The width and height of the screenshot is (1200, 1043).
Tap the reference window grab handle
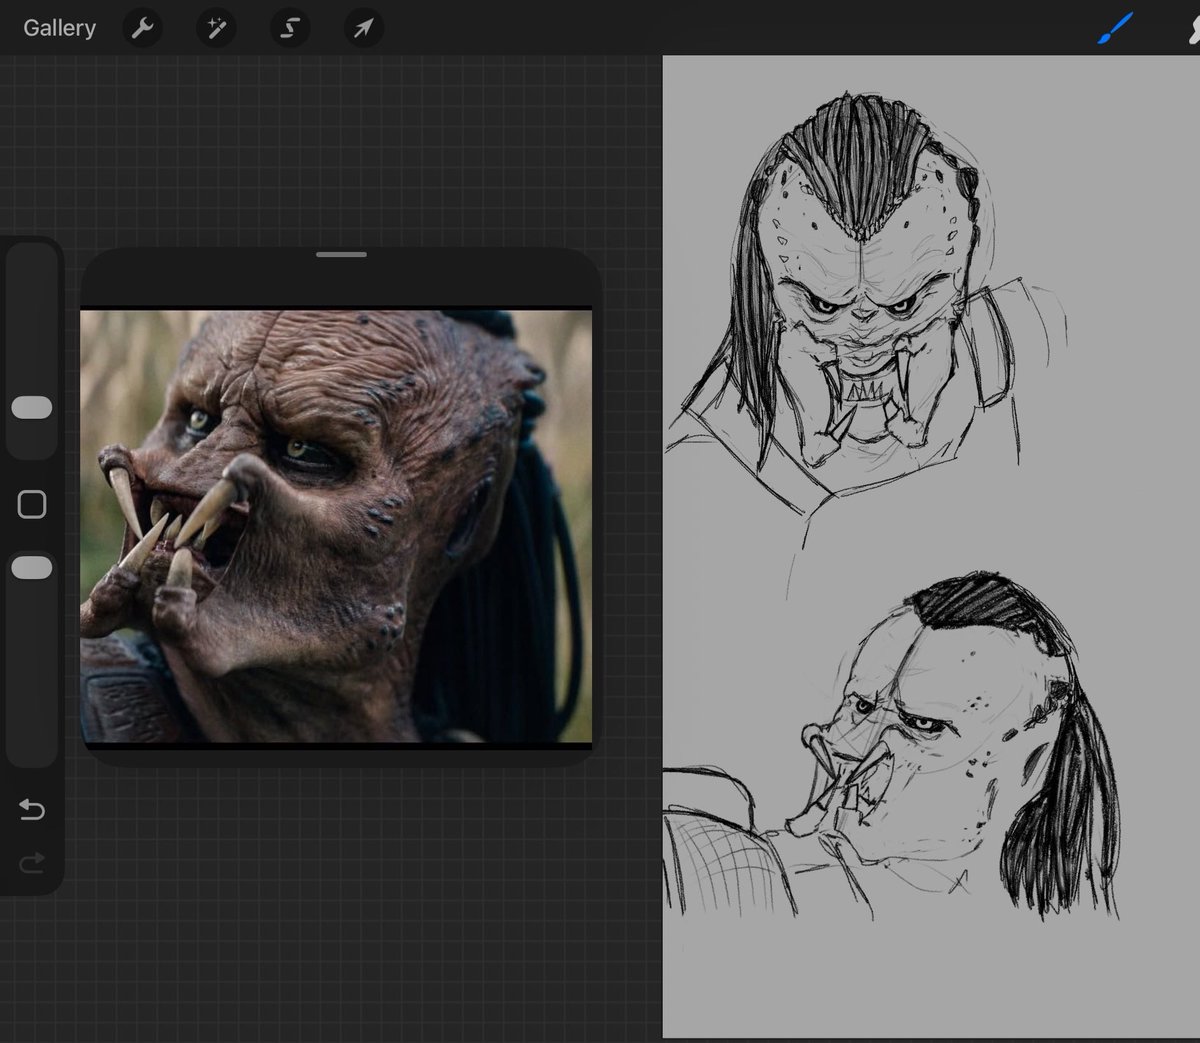(341, 255)
